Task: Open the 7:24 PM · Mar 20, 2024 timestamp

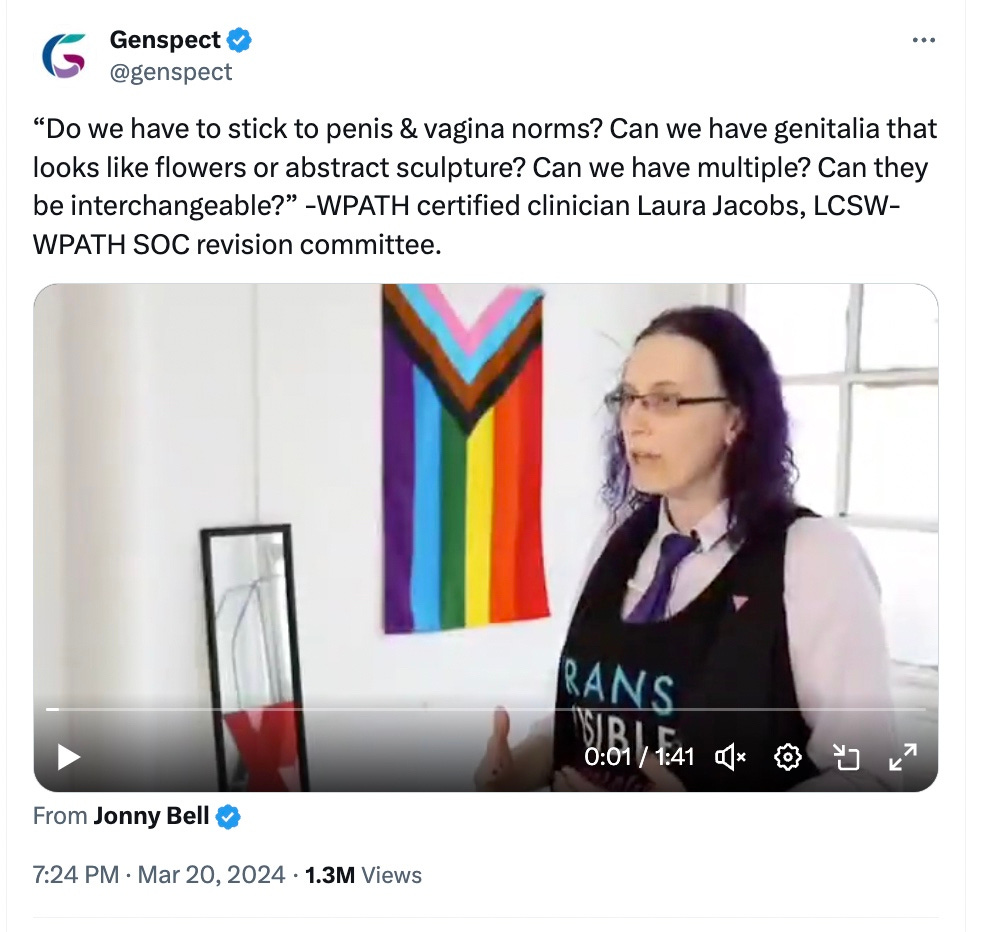Action: [159, 875]
